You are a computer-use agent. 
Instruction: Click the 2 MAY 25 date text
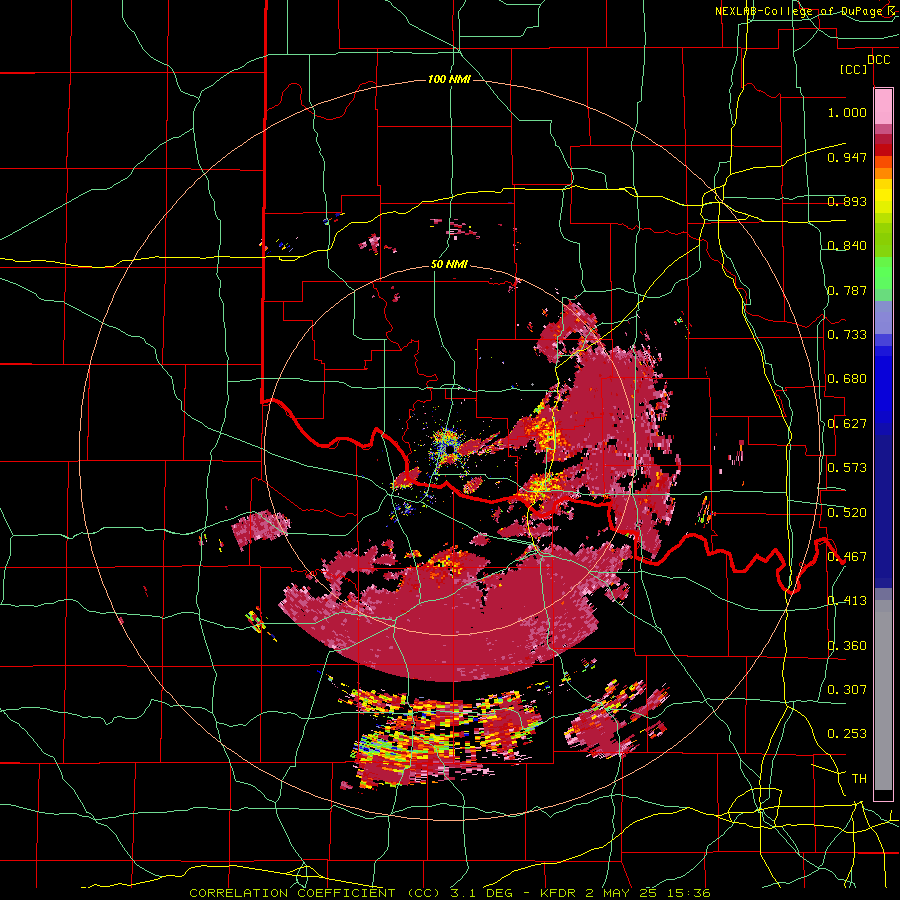click(623, 893)
